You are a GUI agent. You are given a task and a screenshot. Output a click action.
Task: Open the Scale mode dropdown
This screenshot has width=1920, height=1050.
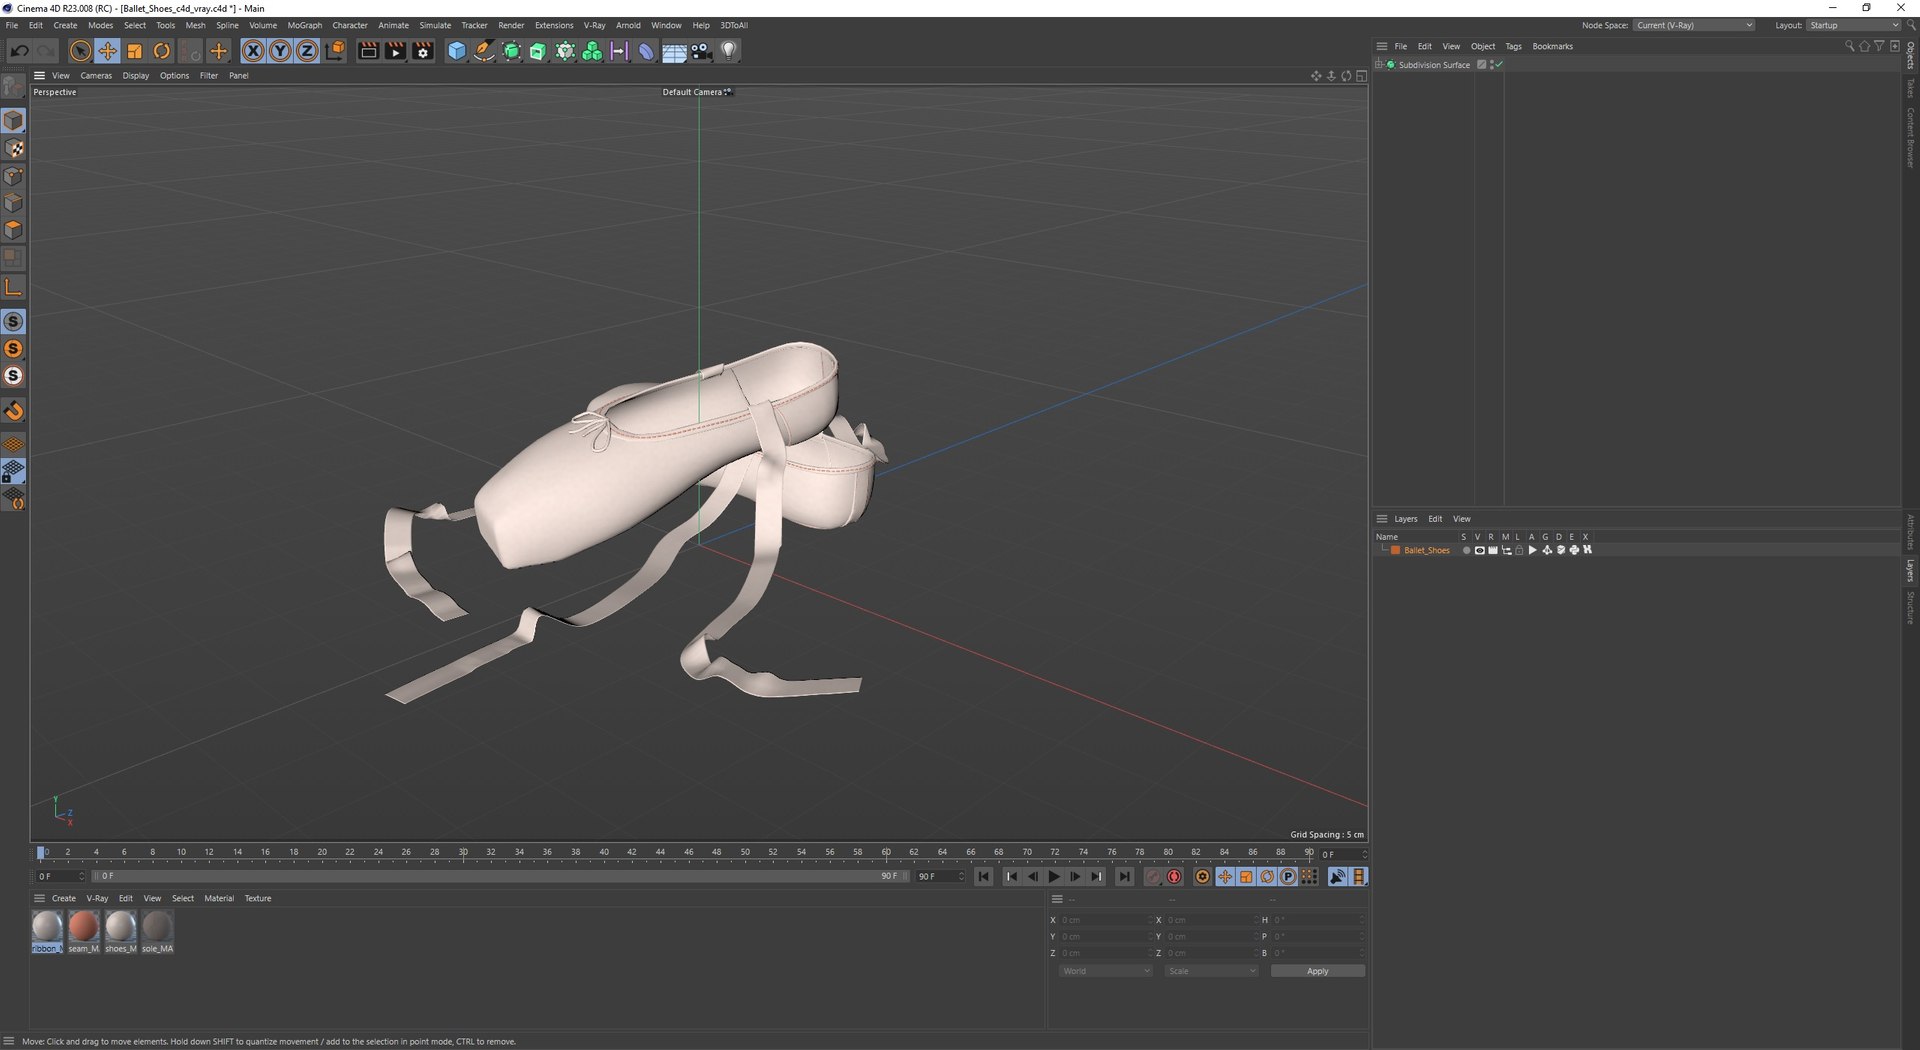point(1211,971)
